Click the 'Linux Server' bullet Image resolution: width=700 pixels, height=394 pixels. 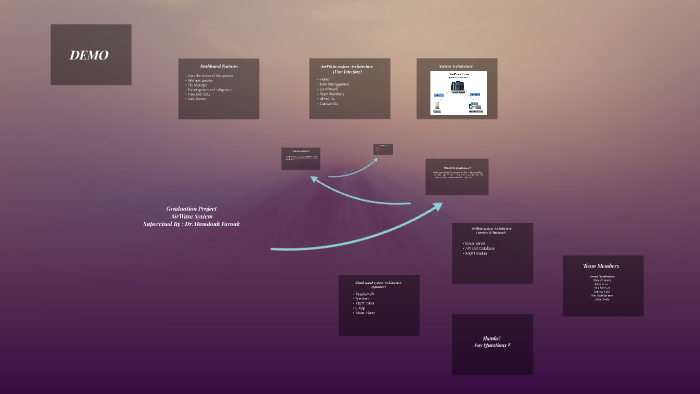click(x=475, y=243)
